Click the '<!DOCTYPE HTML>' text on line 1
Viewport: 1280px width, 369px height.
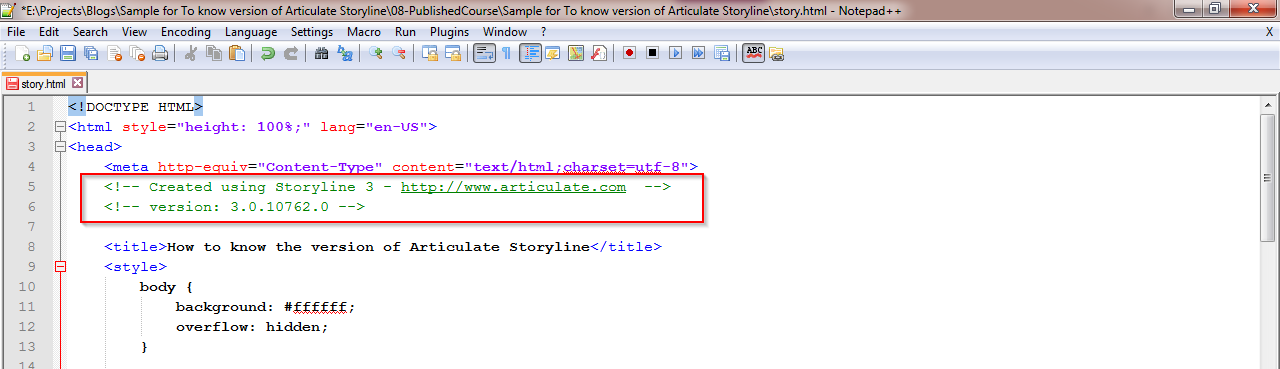[135, 107]
